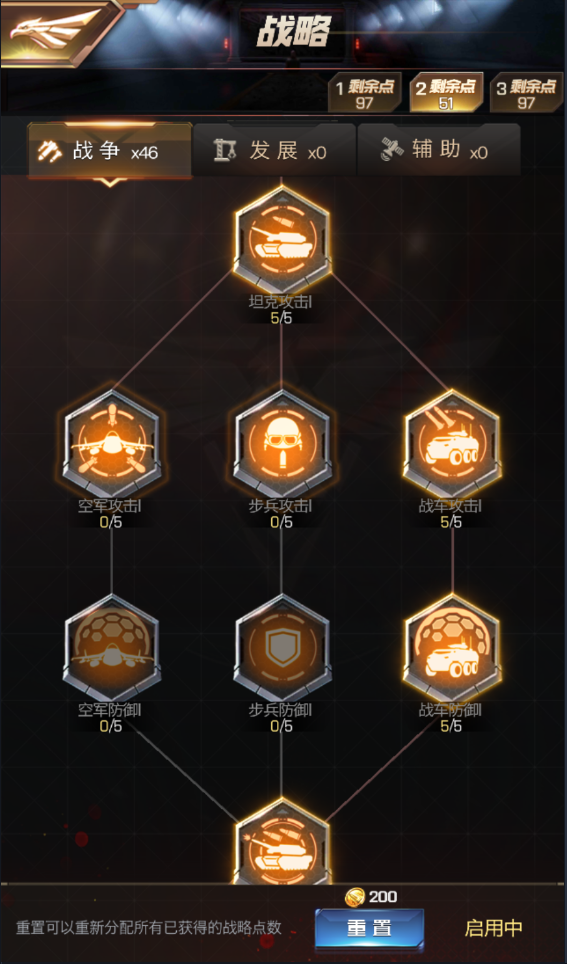Select the 坦克攻击I tank skill node

[x=282, y=240]
